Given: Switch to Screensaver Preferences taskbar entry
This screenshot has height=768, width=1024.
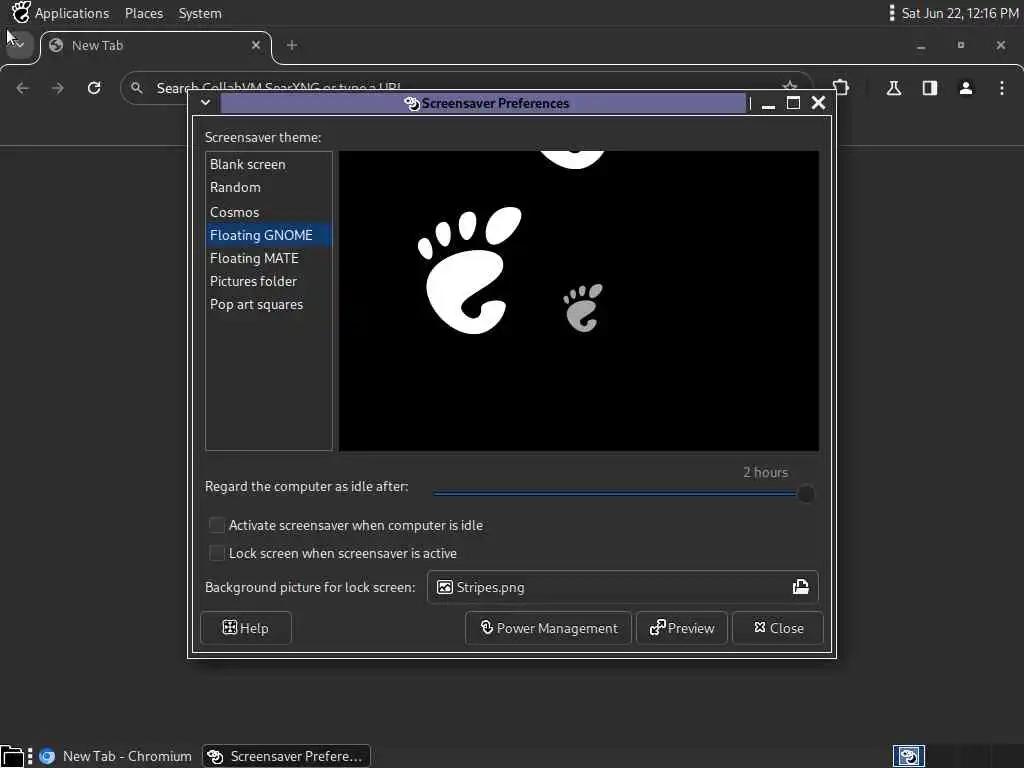Looking at the screenshot, I should (x=286, y=756).
